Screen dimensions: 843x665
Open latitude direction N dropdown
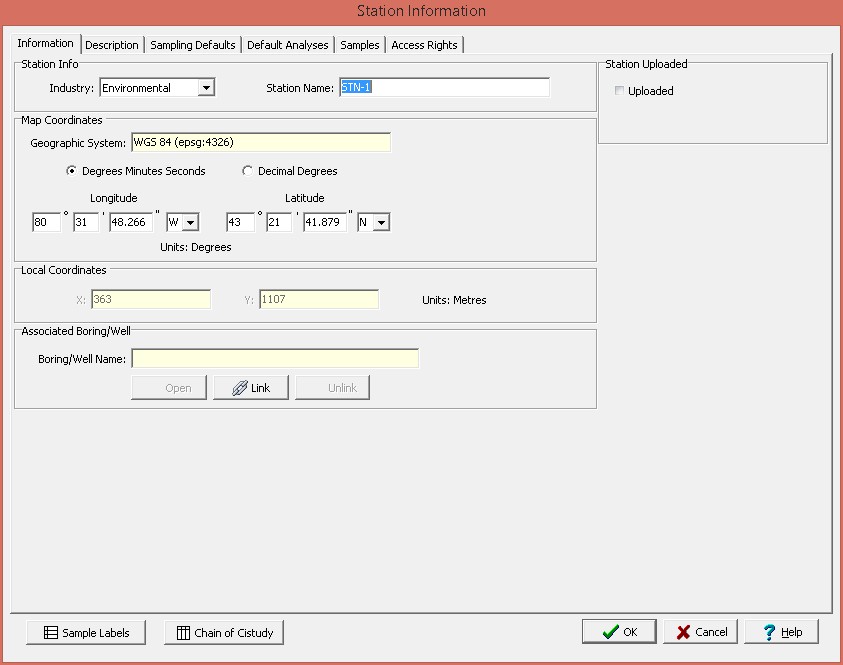click(381, 223)
